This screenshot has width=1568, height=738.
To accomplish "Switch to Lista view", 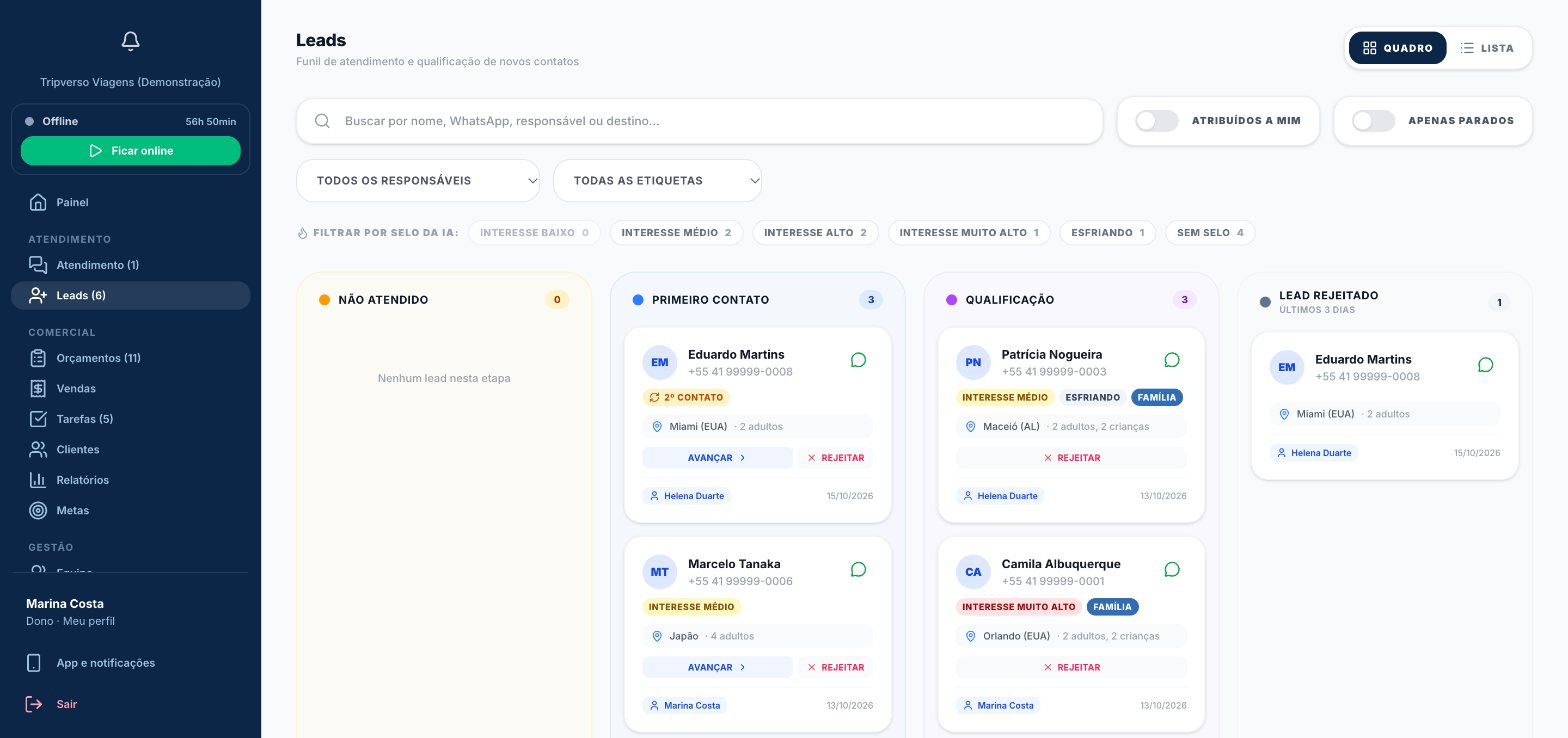I will [1487, 48].
